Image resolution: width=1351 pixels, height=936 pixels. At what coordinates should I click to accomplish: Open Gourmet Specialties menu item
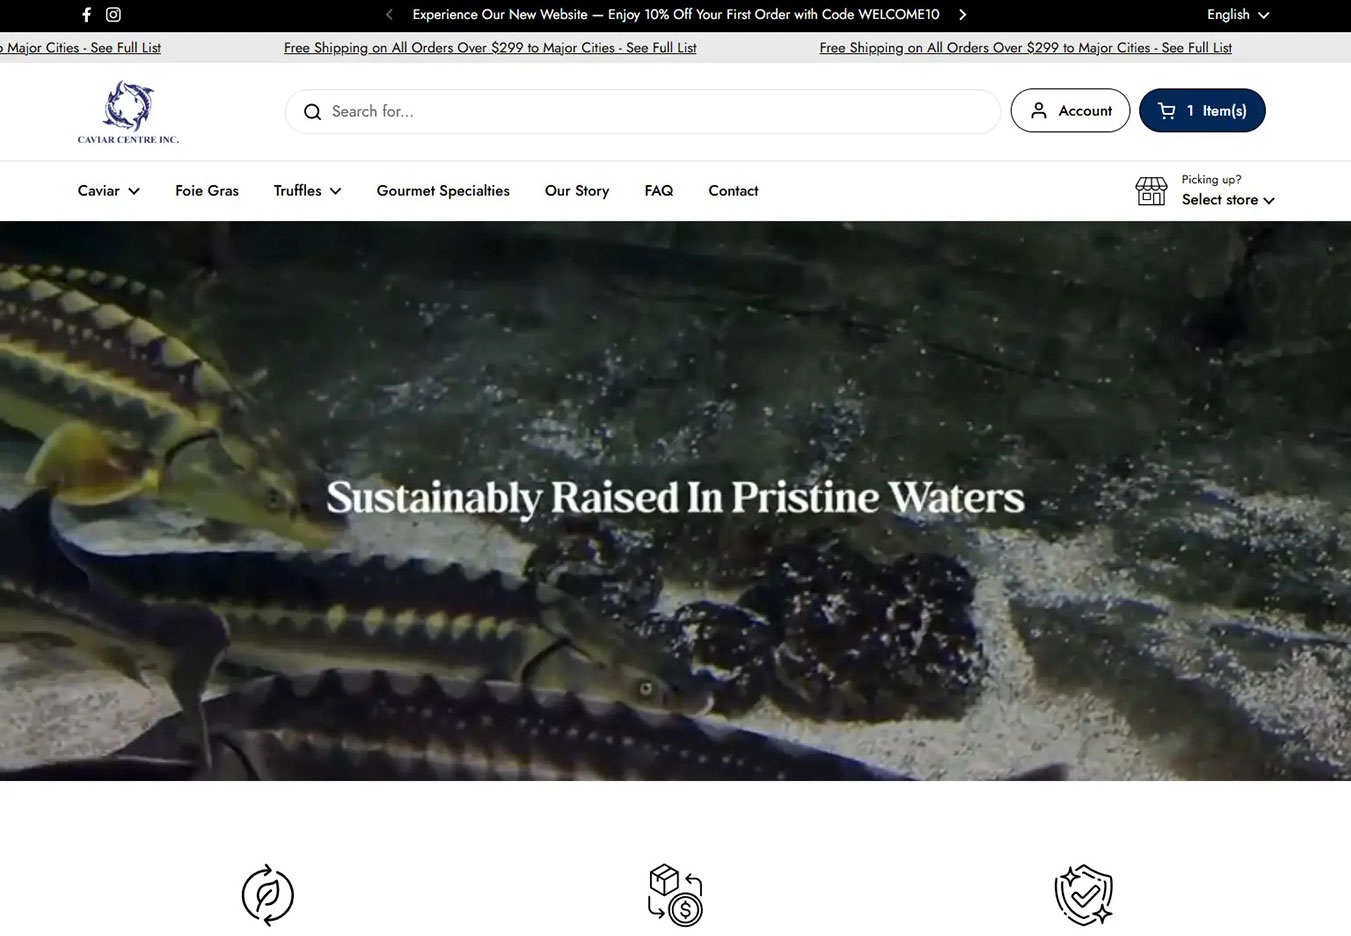point(443,191)
